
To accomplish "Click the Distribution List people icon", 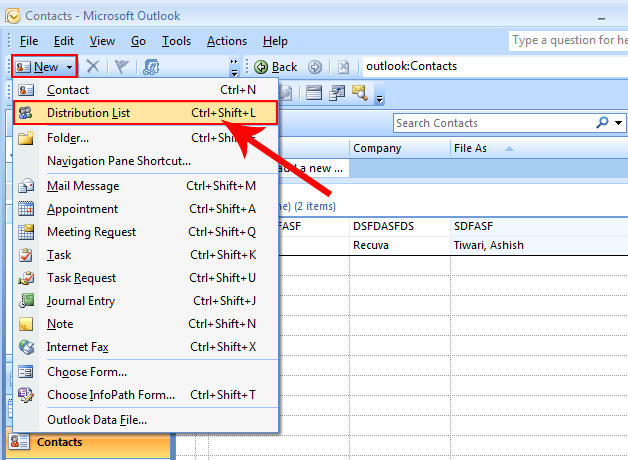I will [26, 113].
